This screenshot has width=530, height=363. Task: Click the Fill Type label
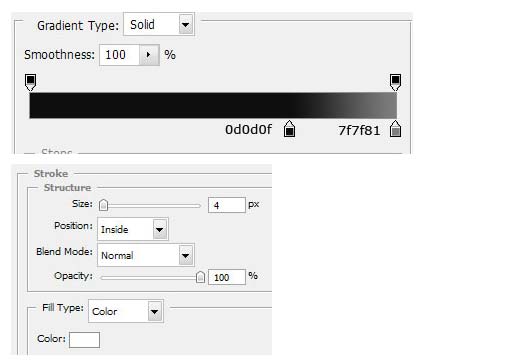click(63, 308)
